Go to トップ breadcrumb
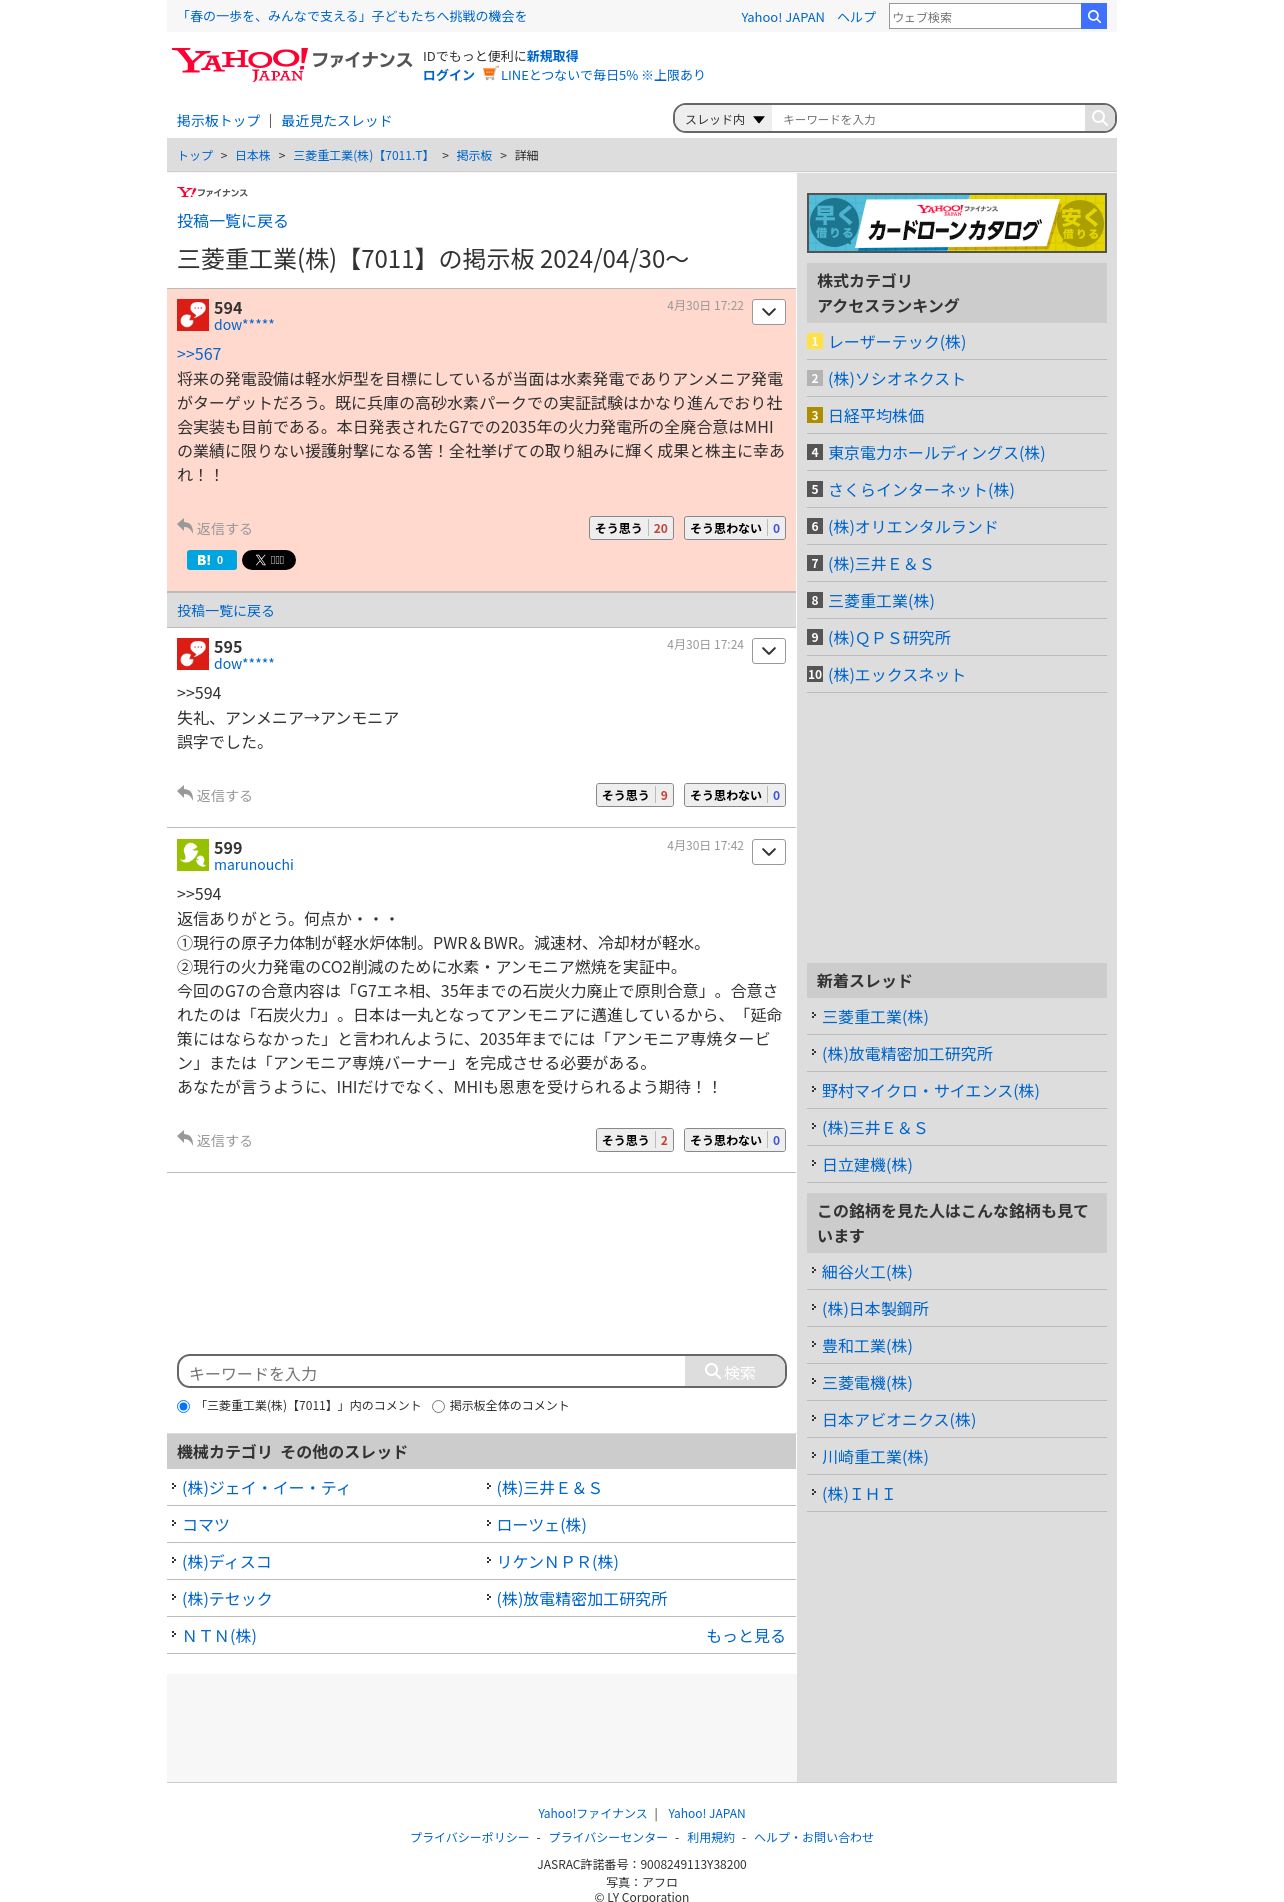The height and width of the screenshot is (1902, 1284). (x=195, y=156)
